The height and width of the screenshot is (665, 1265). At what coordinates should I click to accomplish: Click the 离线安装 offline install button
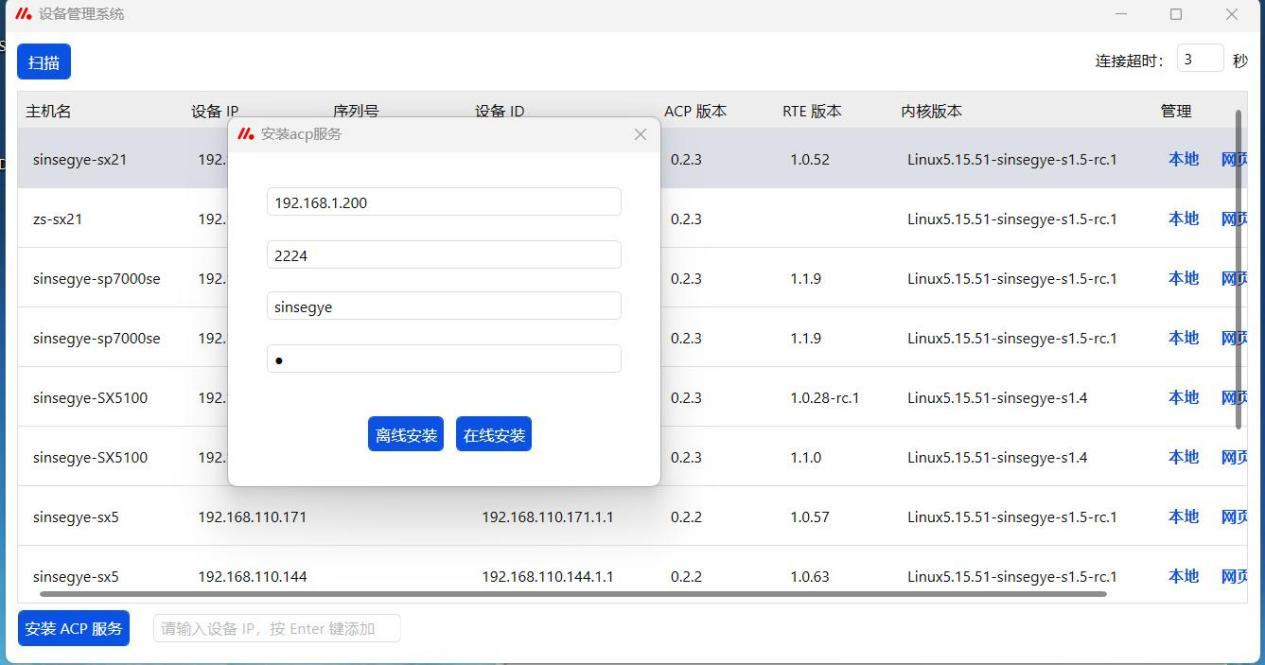406,435
